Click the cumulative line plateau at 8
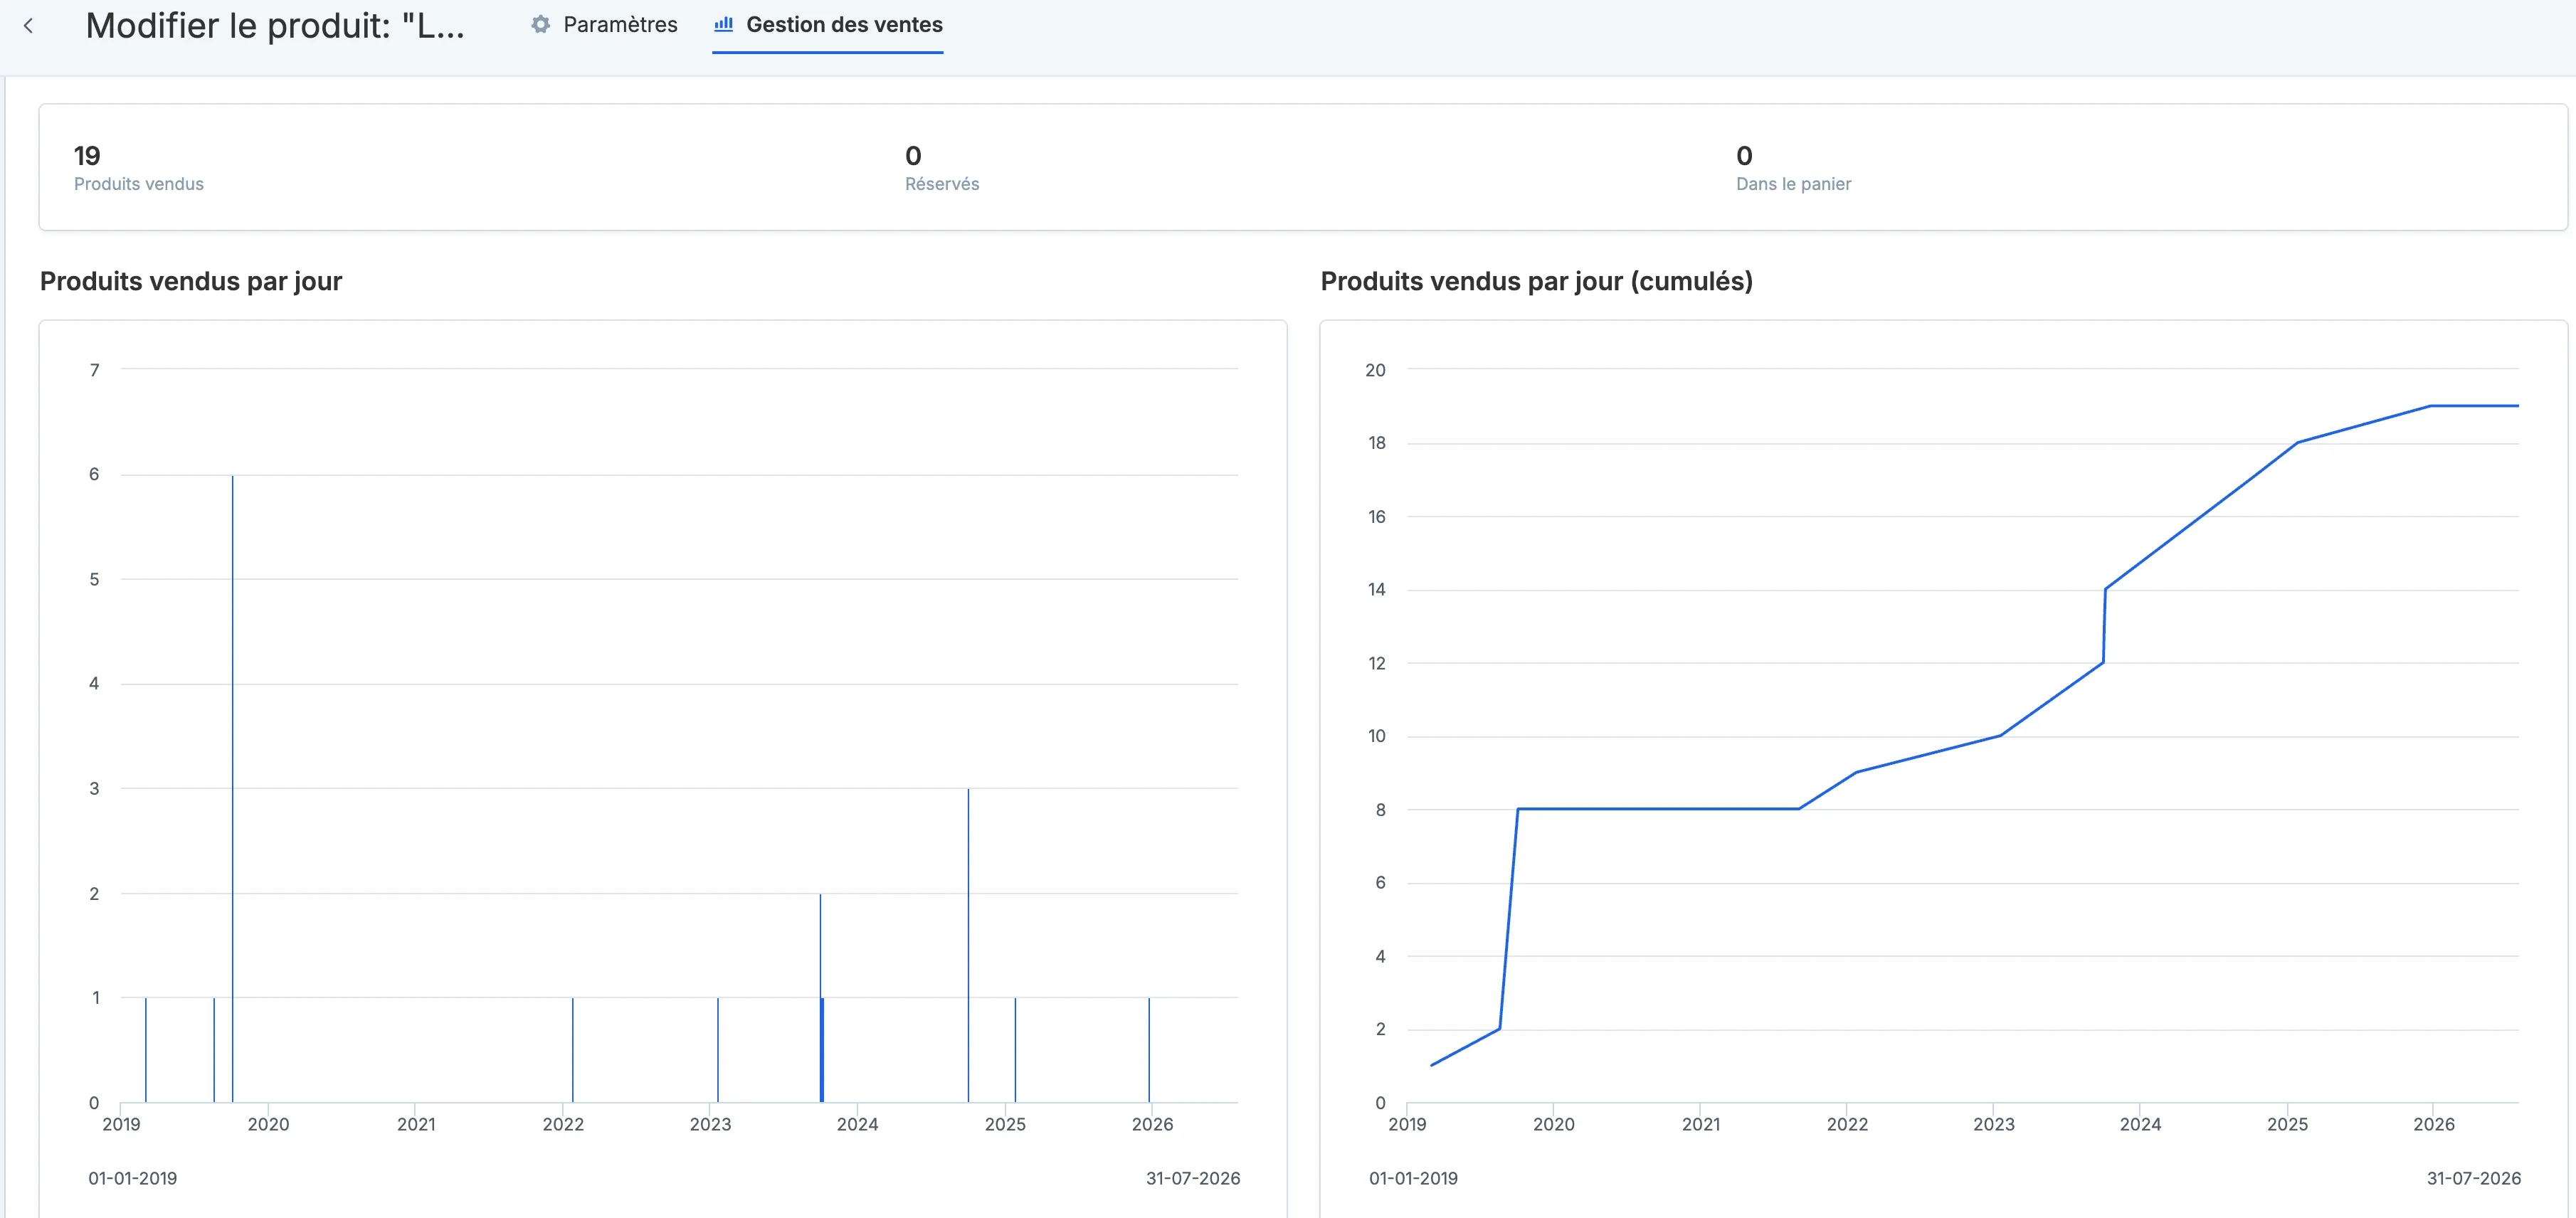 (1658, 809)
